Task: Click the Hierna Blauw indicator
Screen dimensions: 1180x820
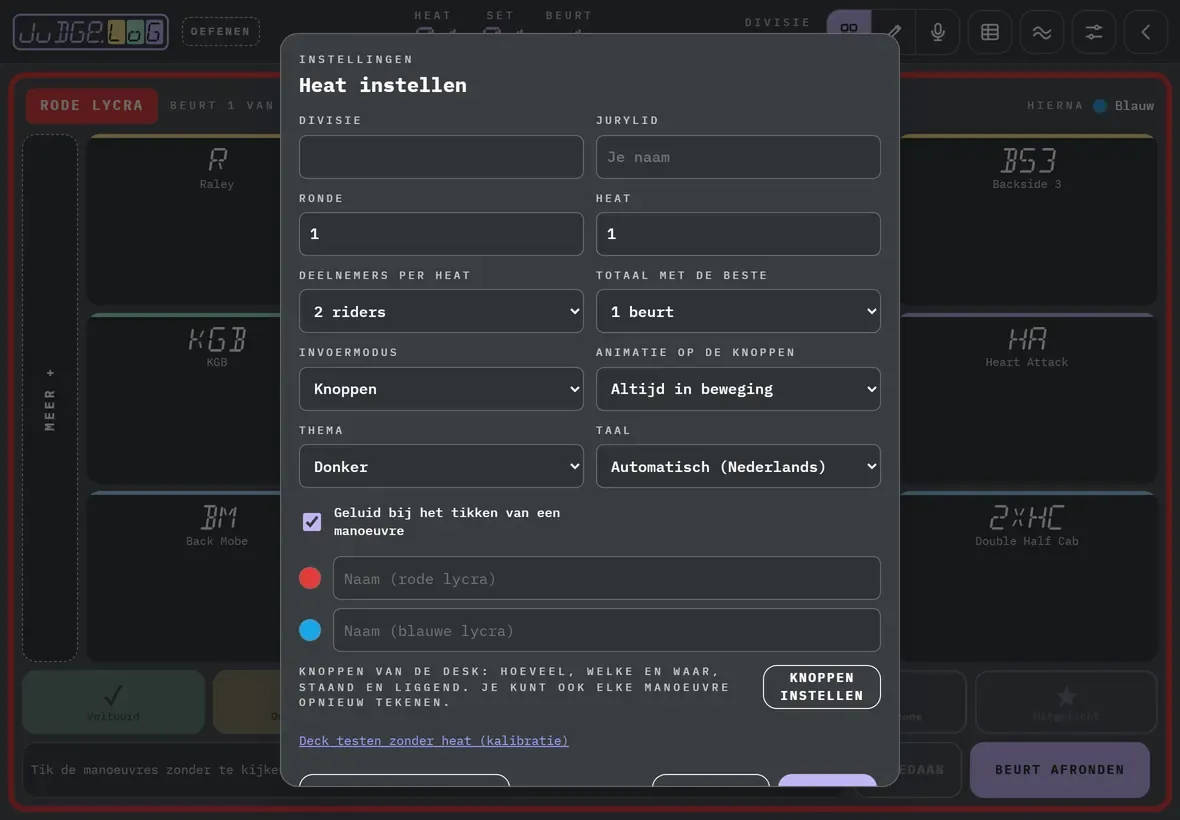Action: click(x=1090, y=105)
